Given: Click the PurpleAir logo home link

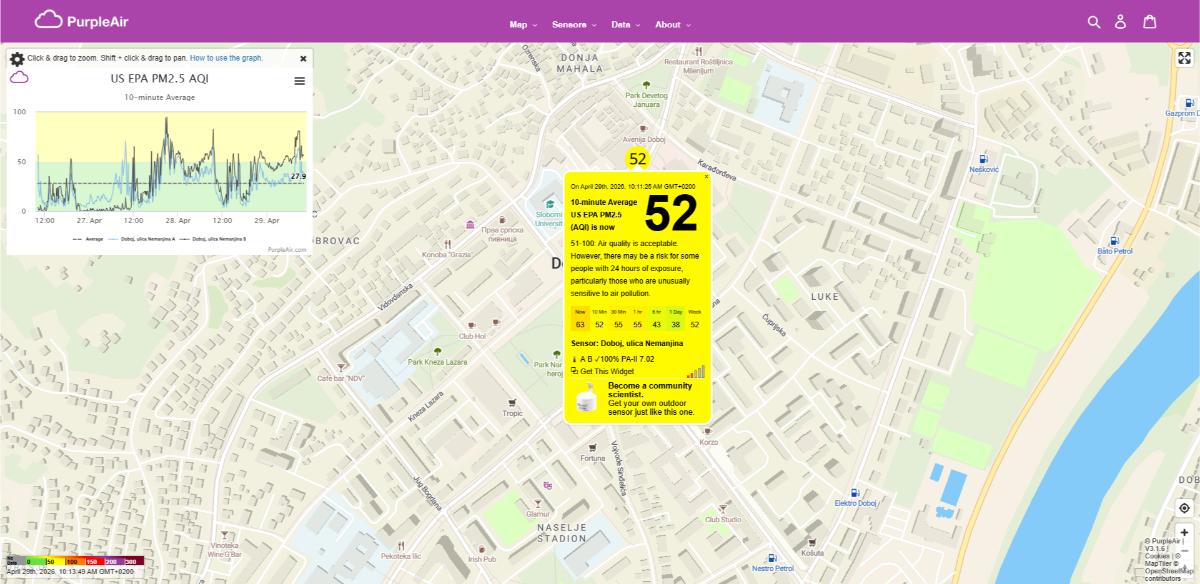Looking at the screenshot, I should (82, 20).
